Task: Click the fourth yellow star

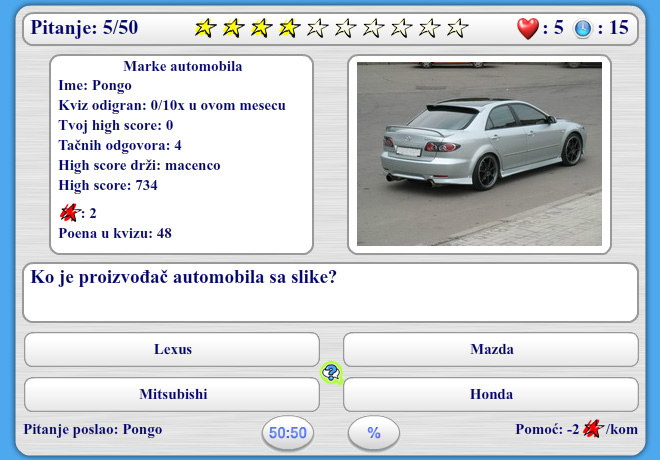Action: 289,28
